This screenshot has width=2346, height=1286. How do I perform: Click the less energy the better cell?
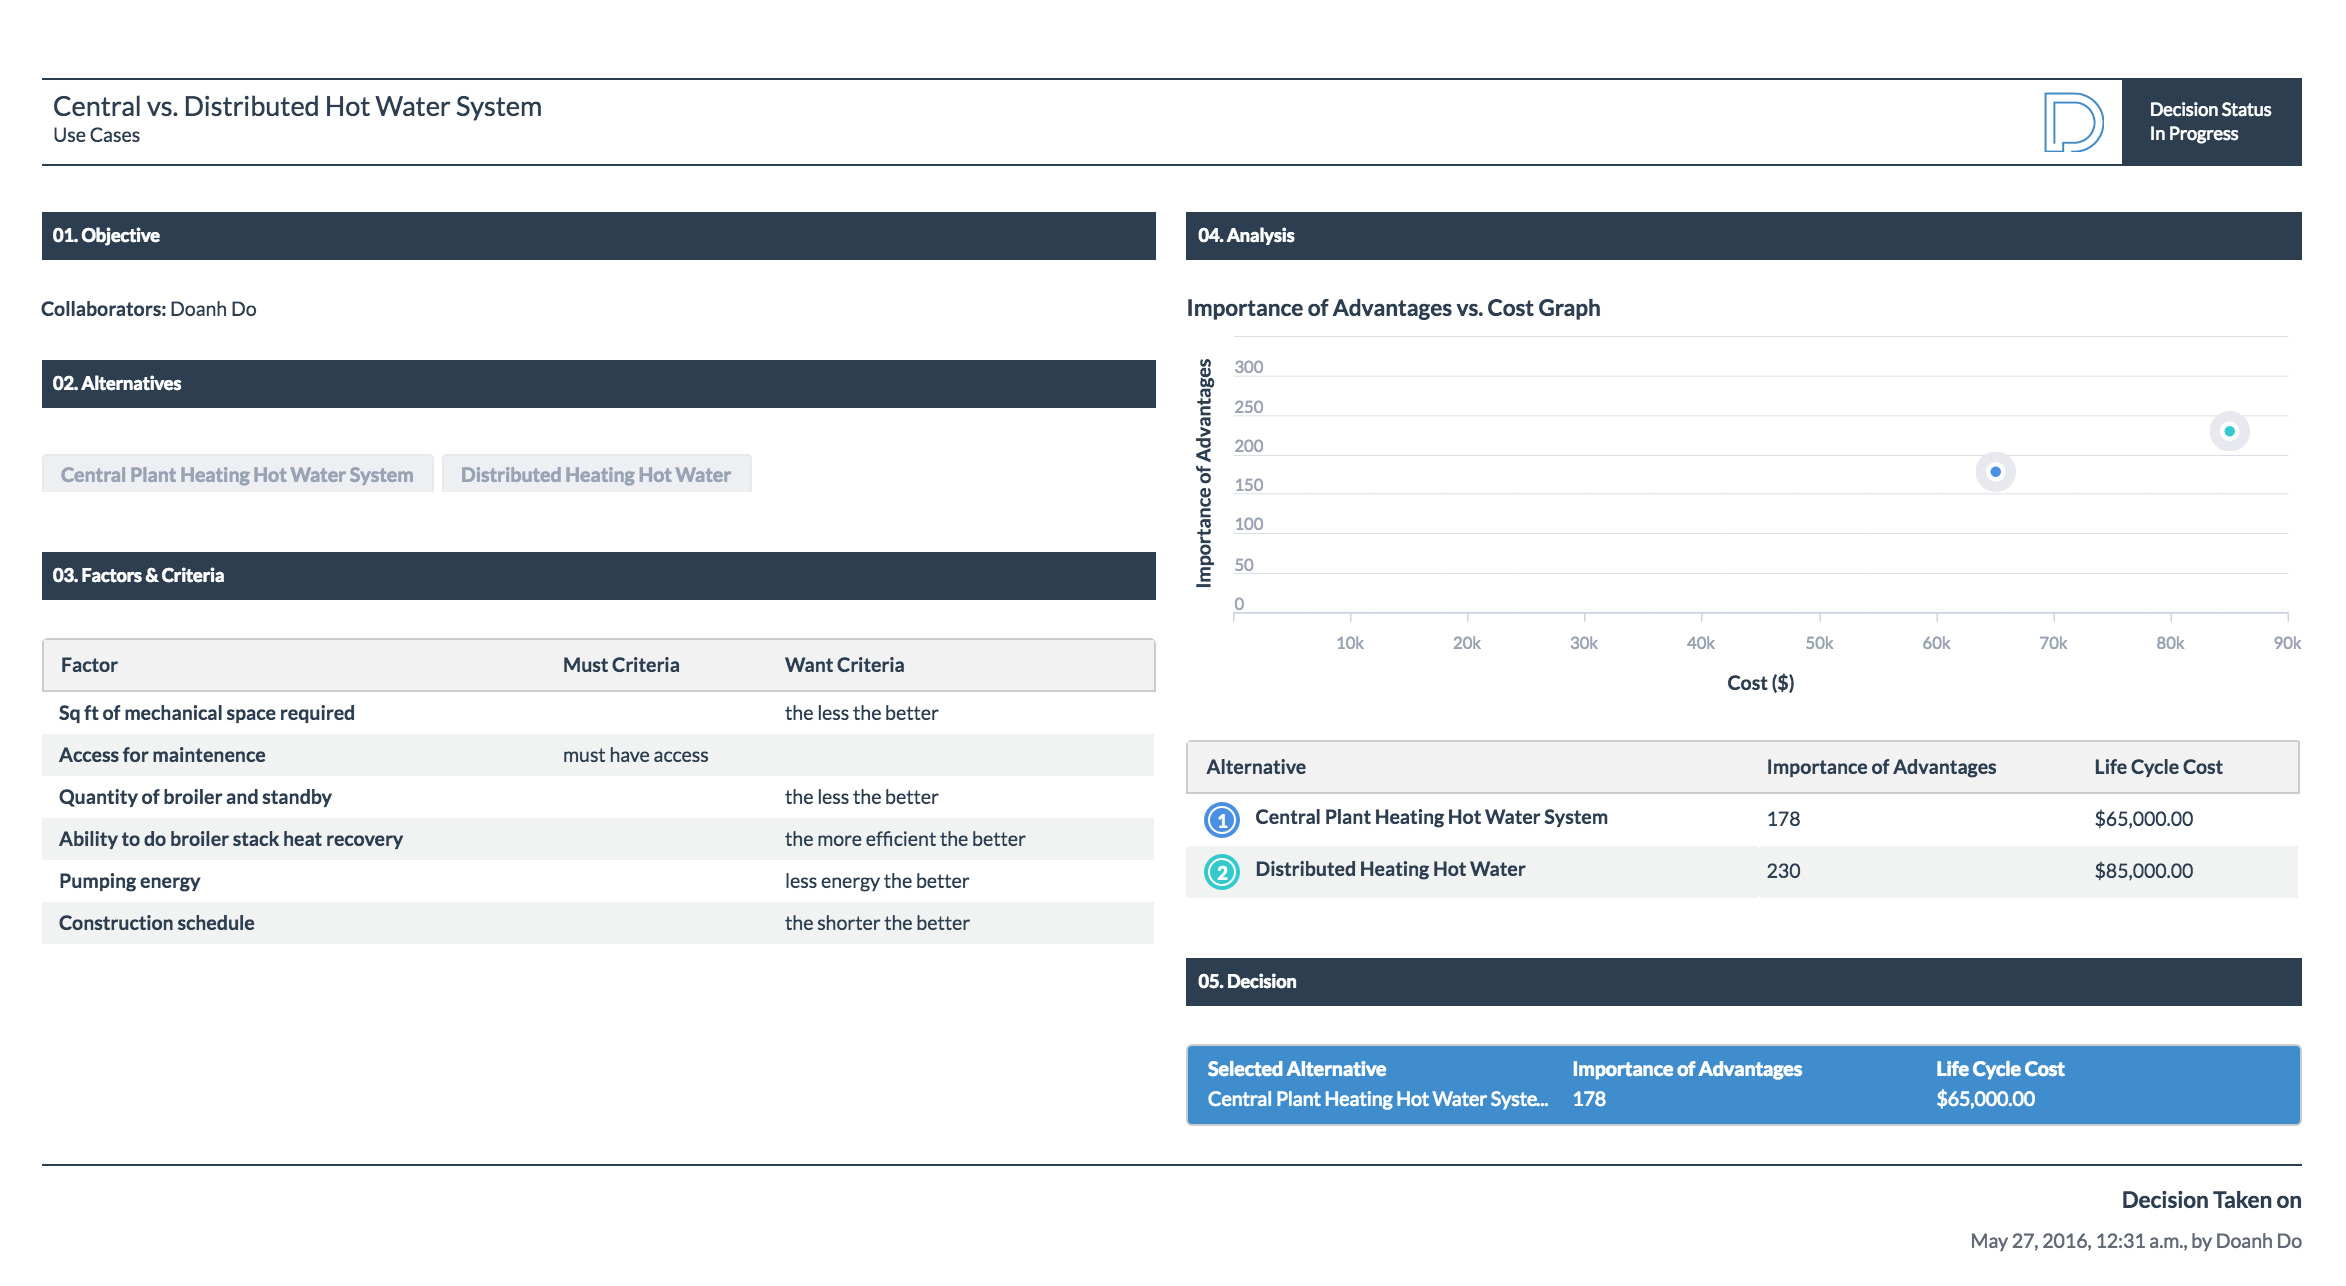(876, 881)
